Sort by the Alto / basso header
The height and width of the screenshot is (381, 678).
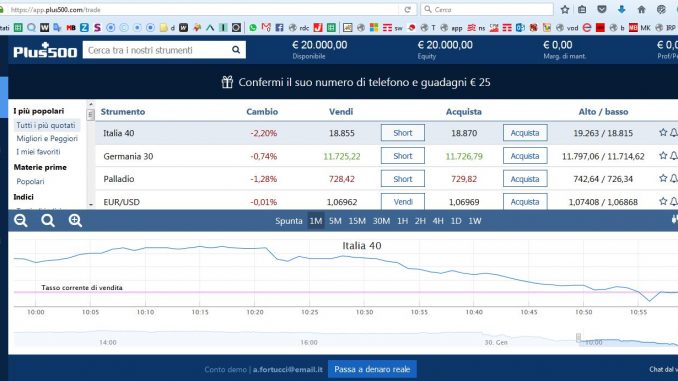coord(603,112)
